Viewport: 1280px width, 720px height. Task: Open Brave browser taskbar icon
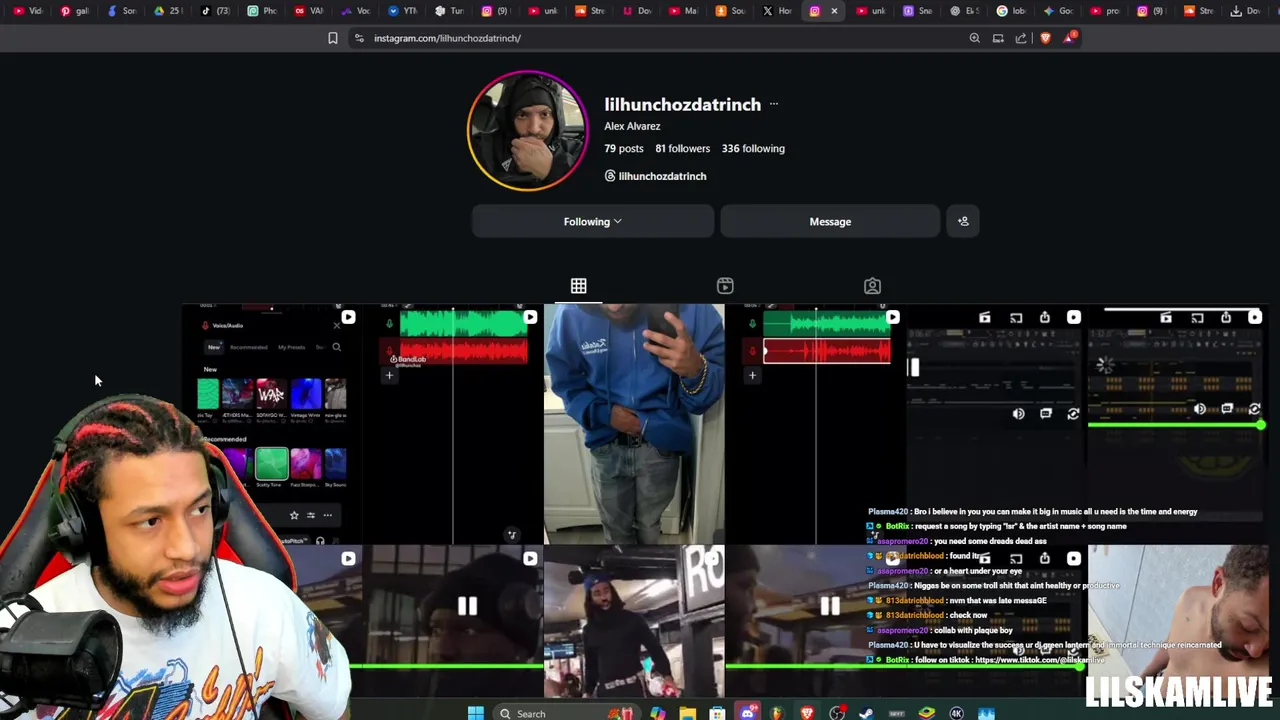click(807, 713)
